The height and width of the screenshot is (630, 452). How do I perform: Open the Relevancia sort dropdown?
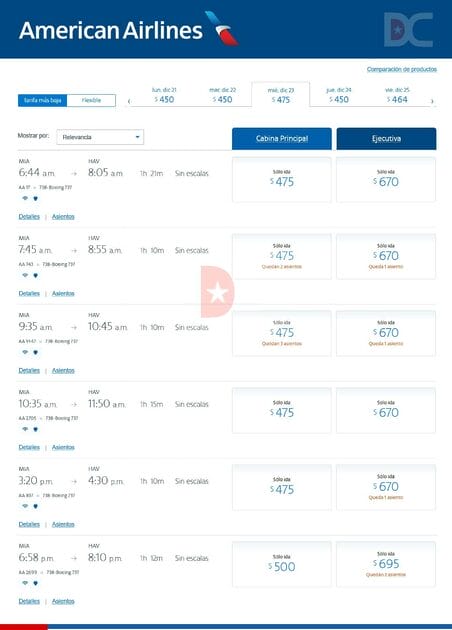100,137
